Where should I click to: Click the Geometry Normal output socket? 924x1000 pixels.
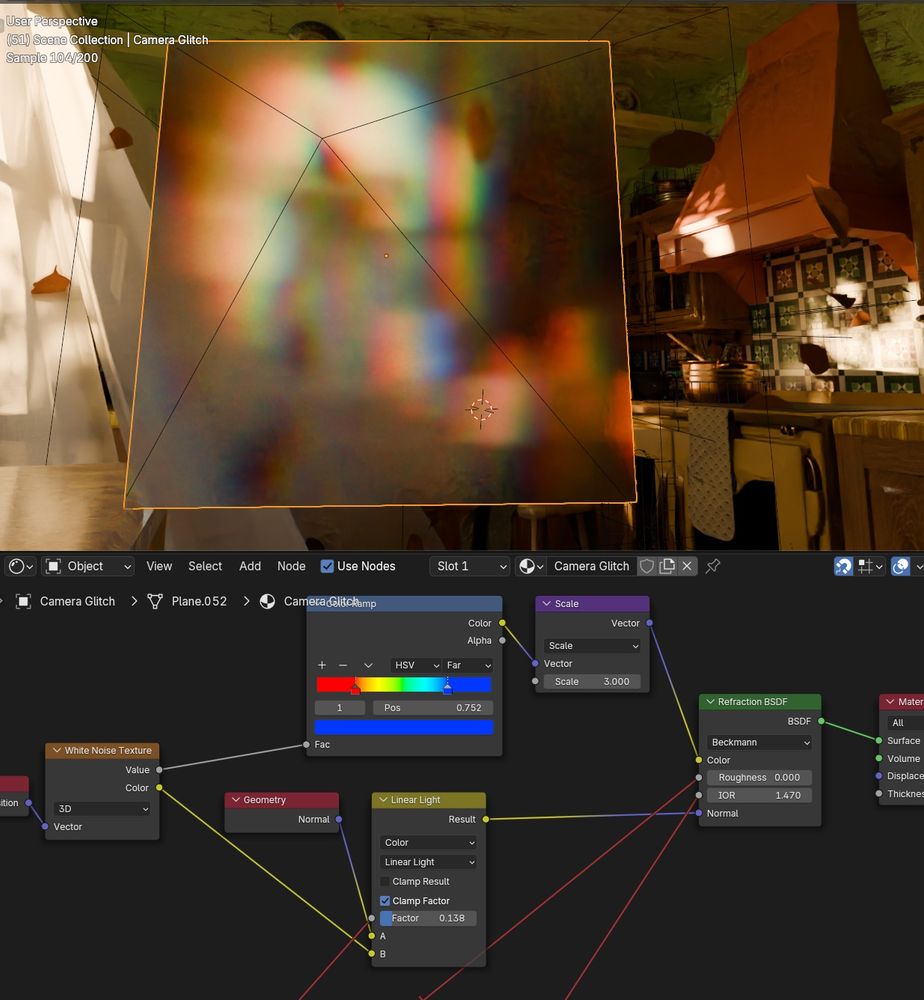tap(339, 820)
